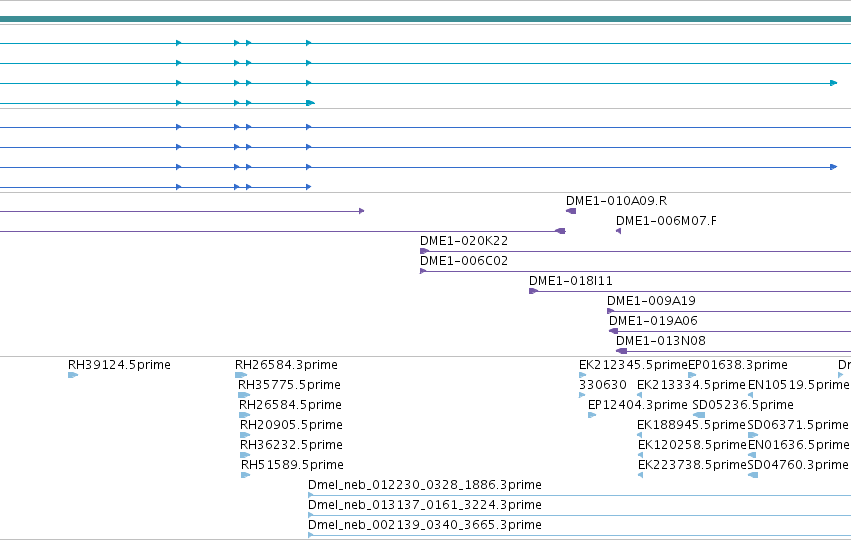Click the DME1-010A09.R label

point(617,201)
